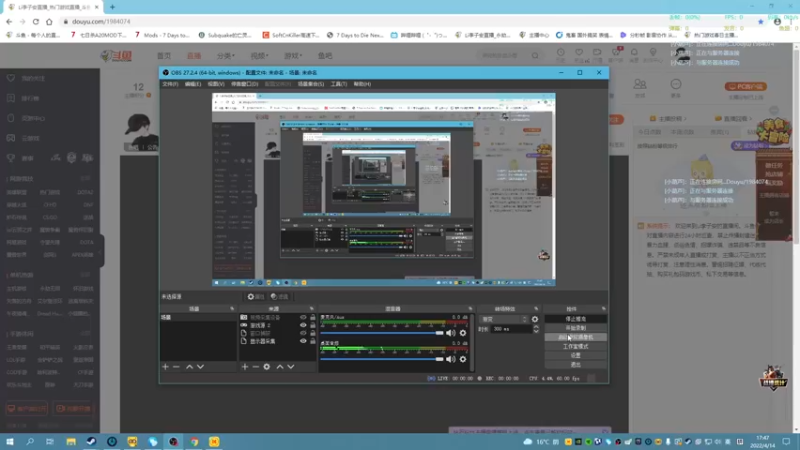Screen dimensions: 800x450
Task: Open Google Chrome from the taskbar
Action: 194,442
